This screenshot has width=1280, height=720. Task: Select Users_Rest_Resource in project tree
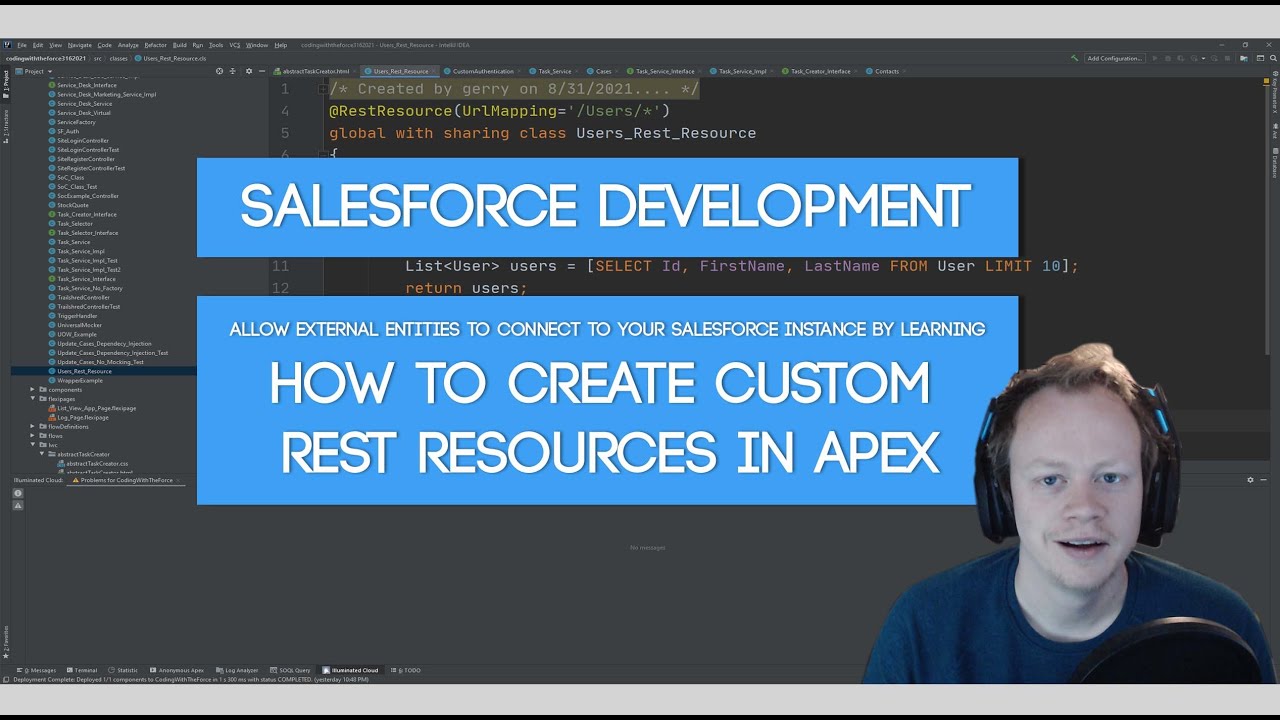point(84,371)
